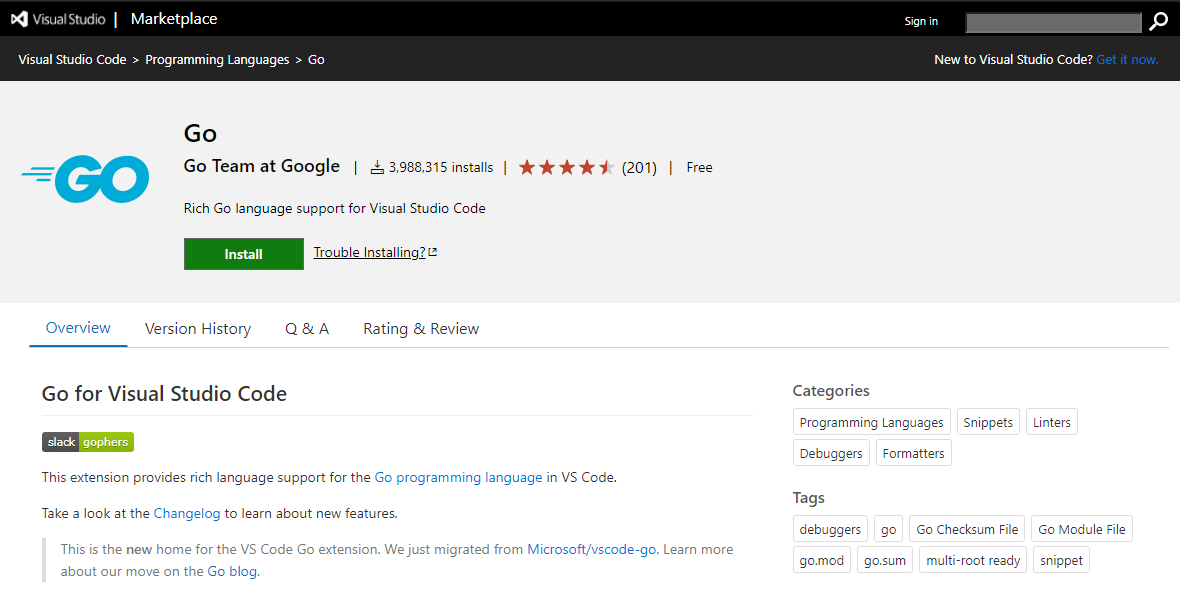Select Linters category chip

[1051, 422]
